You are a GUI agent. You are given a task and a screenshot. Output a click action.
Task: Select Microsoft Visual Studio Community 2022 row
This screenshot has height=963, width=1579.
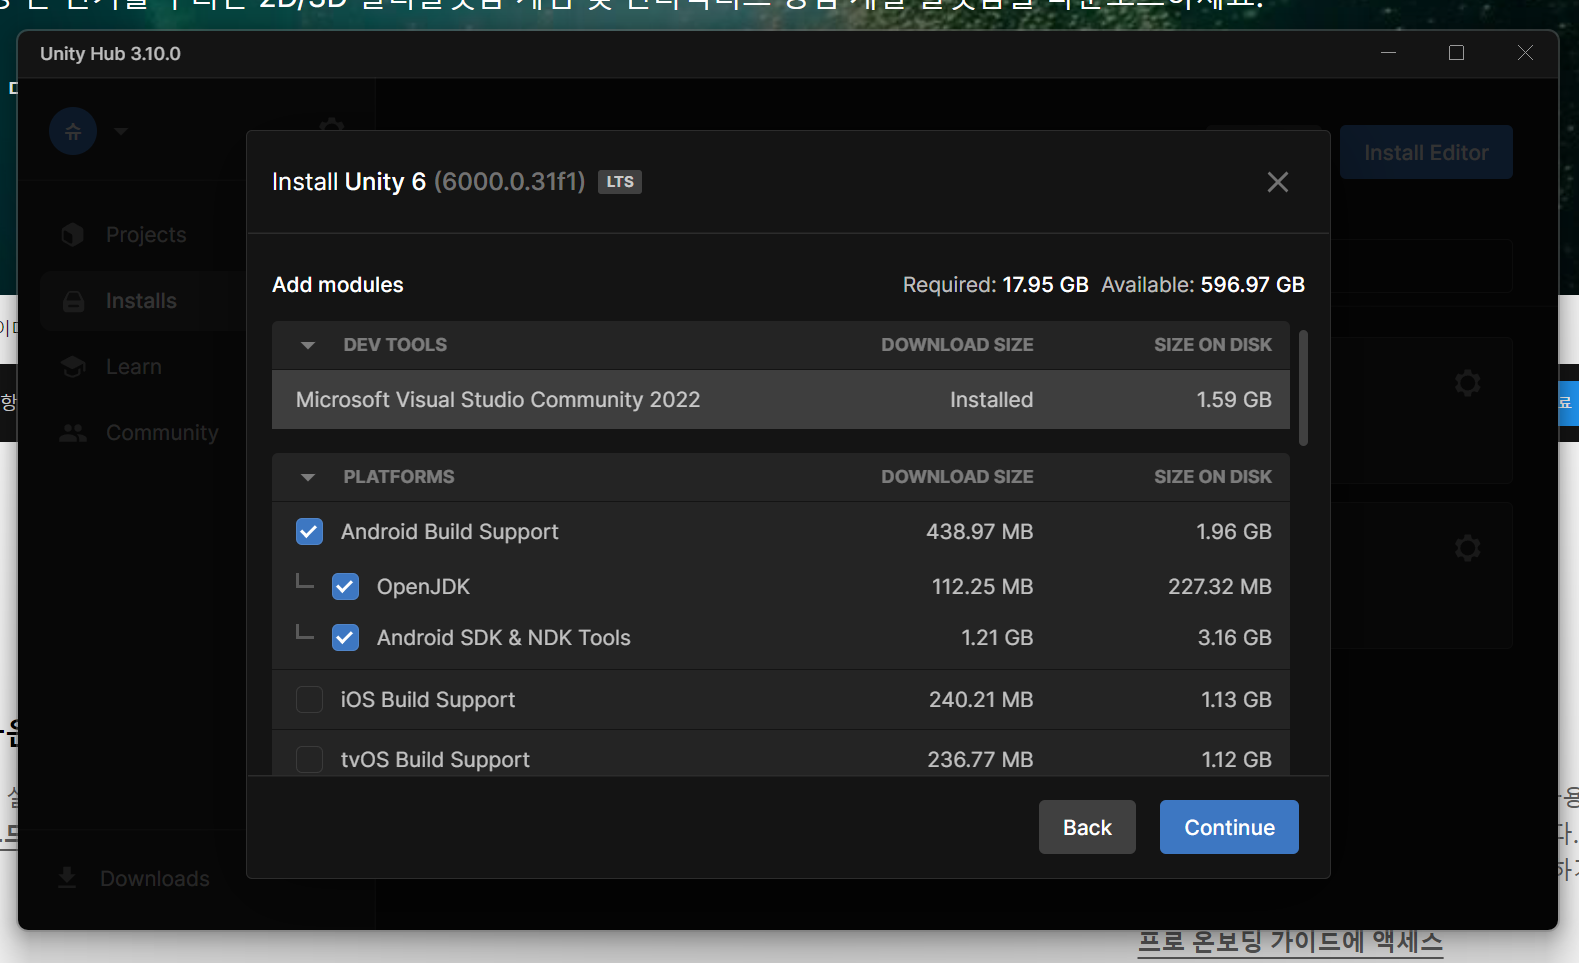[781, 400]
